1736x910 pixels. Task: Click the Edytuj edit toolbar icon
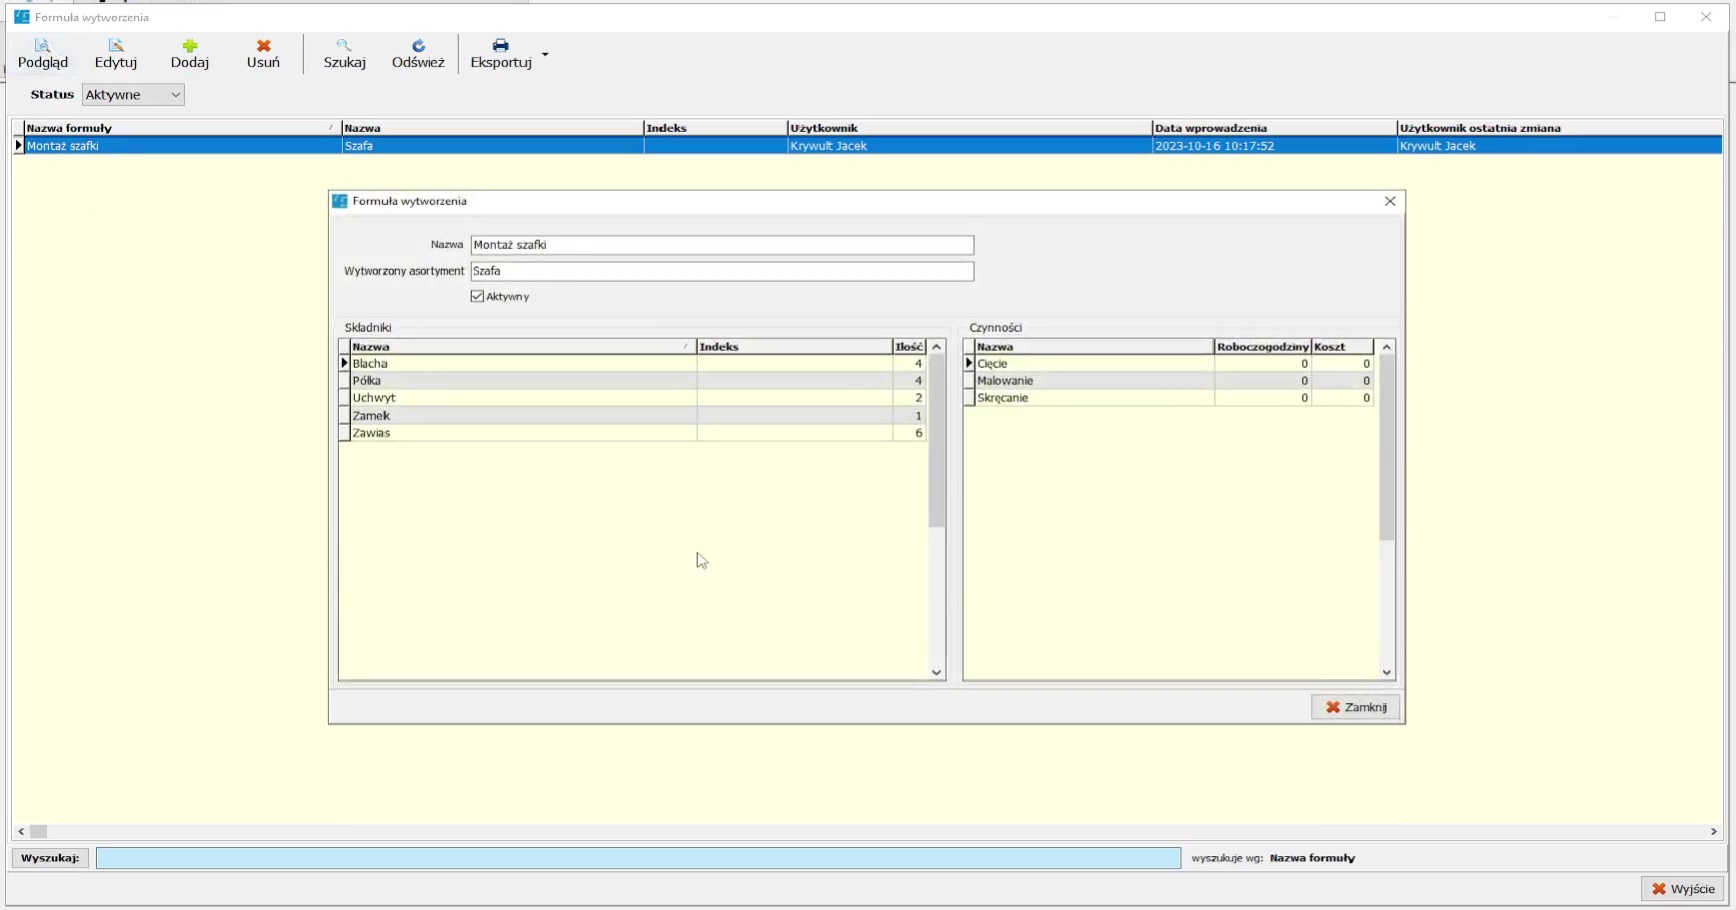pyautogui.click(x=116, y=46)
